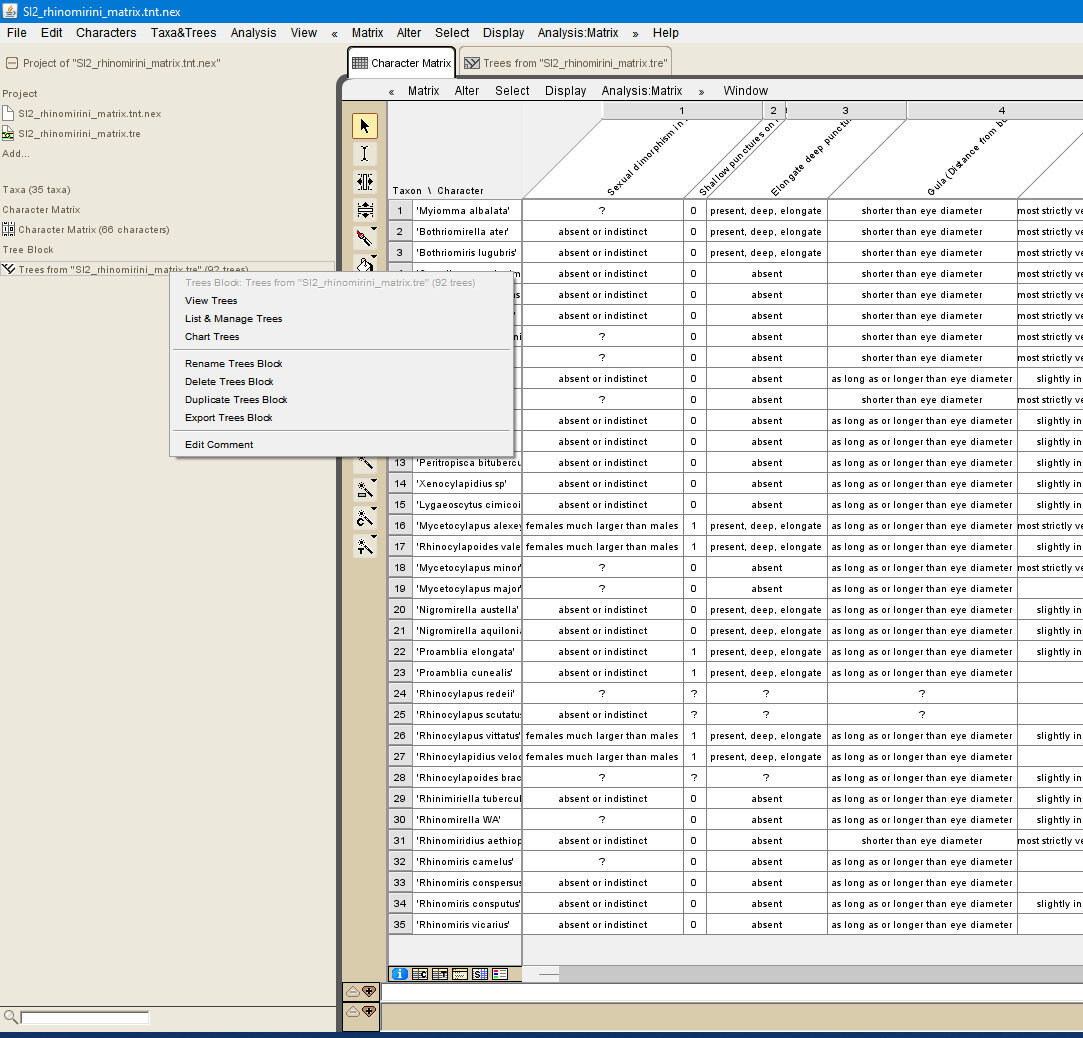Open the character list icon marked C
Viewport: 1083px width, 1038px height.
[420, 974]
